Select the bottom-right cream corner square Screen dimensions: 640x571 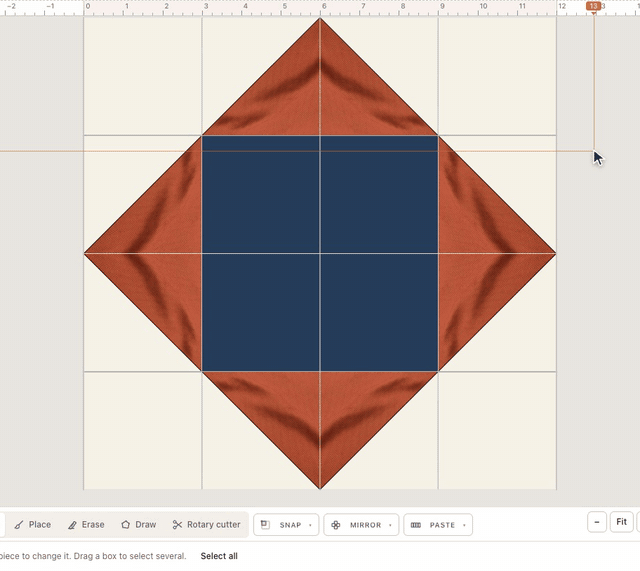[497, 430]
